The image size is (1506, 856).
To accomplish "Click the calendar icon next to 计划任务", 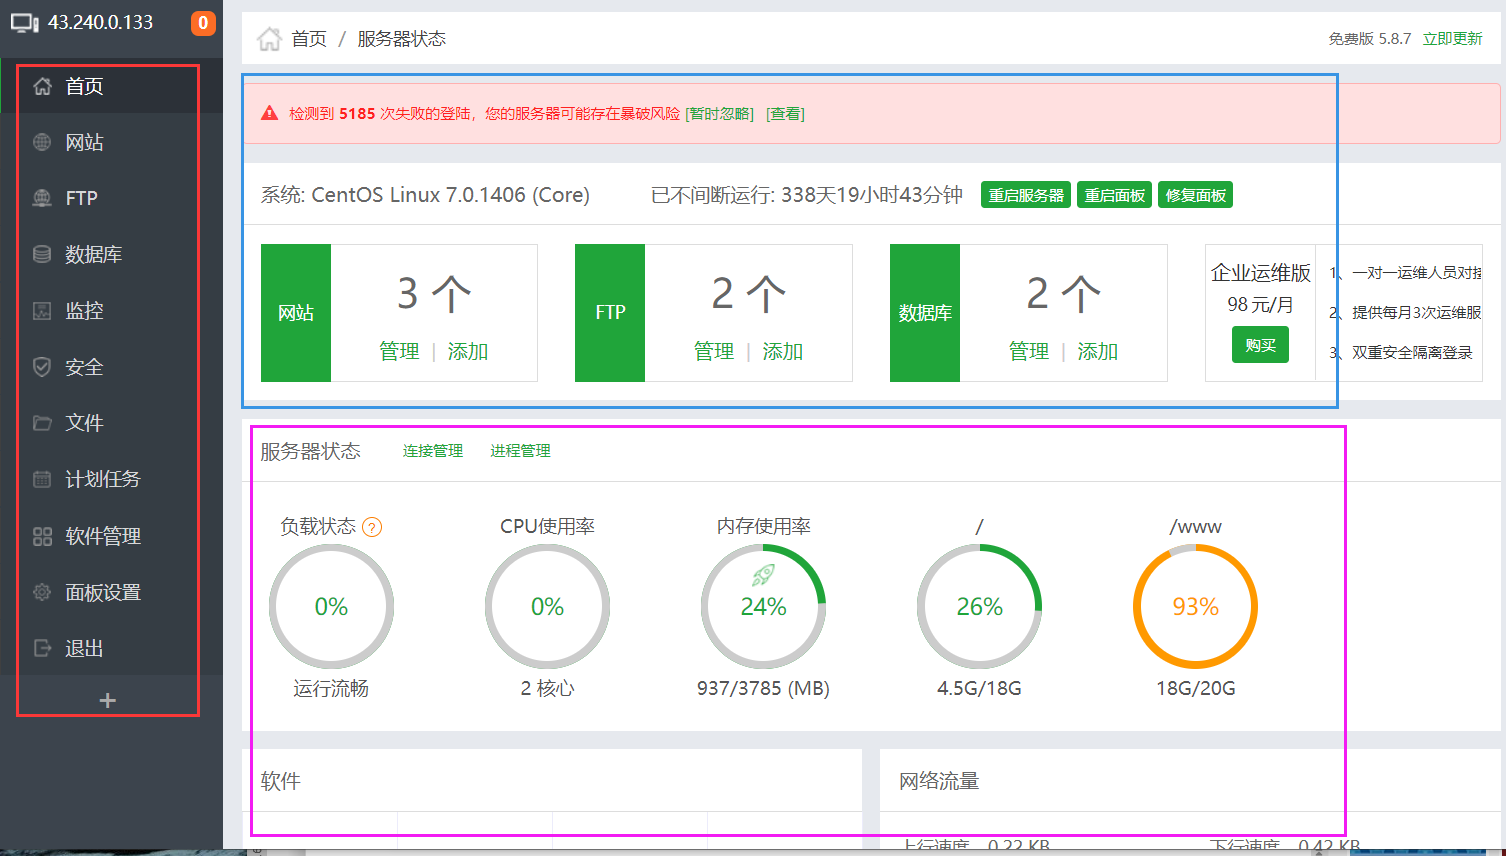I will pyautogui.click(x=42, y=479).
